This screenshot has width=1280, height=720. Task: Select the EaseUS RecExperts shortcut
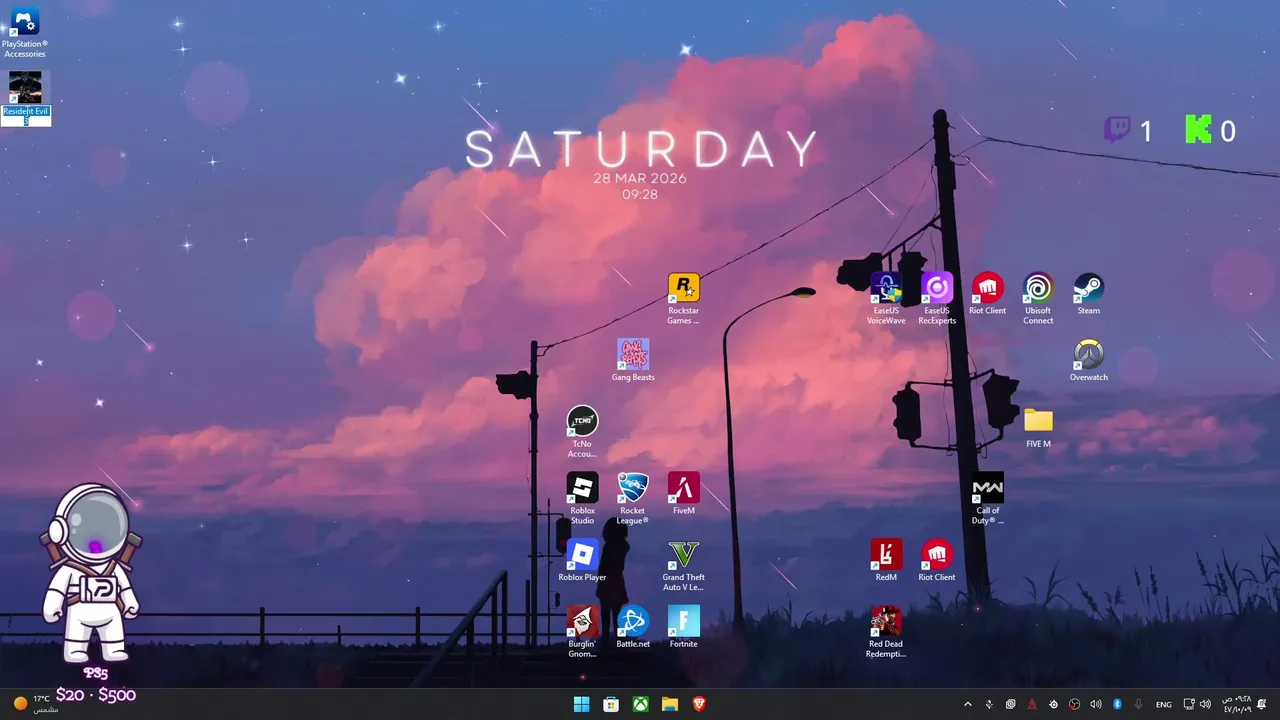pos(937,298)
